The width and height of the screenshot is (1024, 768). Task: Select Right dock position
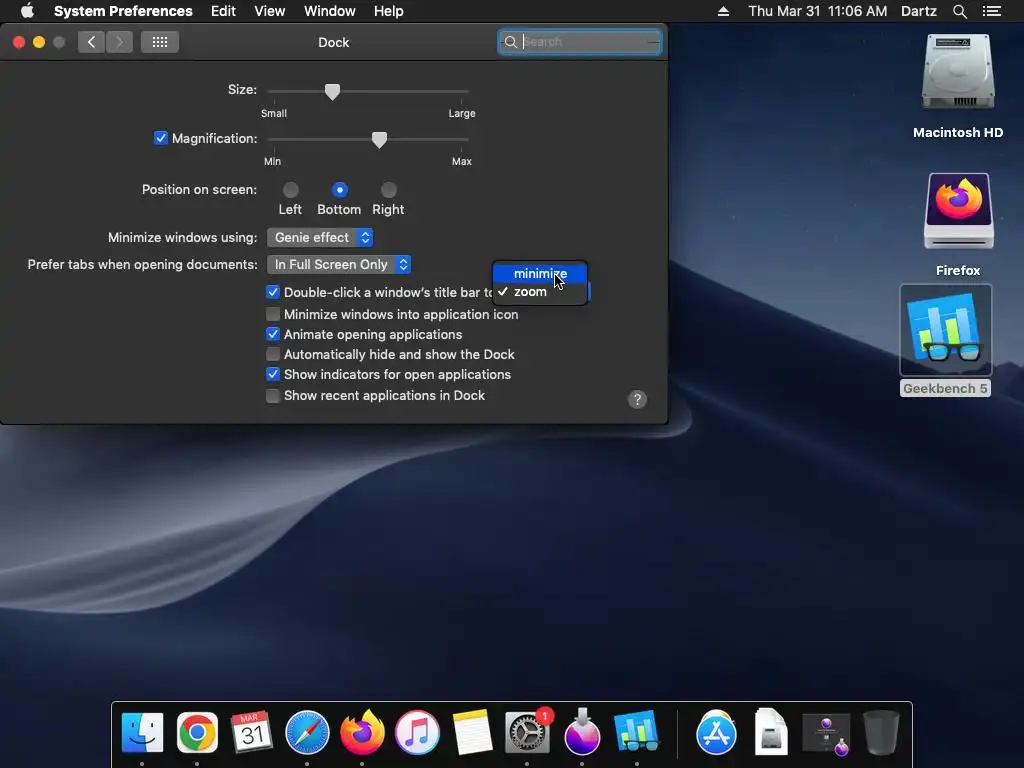click(389, 189)
